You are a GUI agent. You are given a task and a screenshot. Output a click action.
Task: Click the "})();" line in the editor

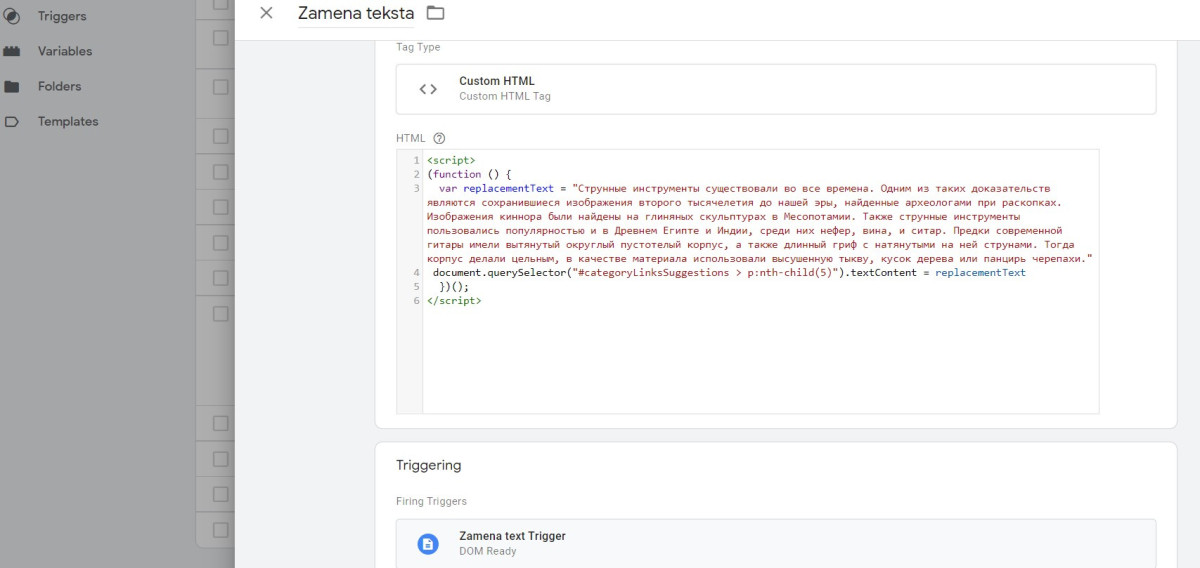(454, 286)
